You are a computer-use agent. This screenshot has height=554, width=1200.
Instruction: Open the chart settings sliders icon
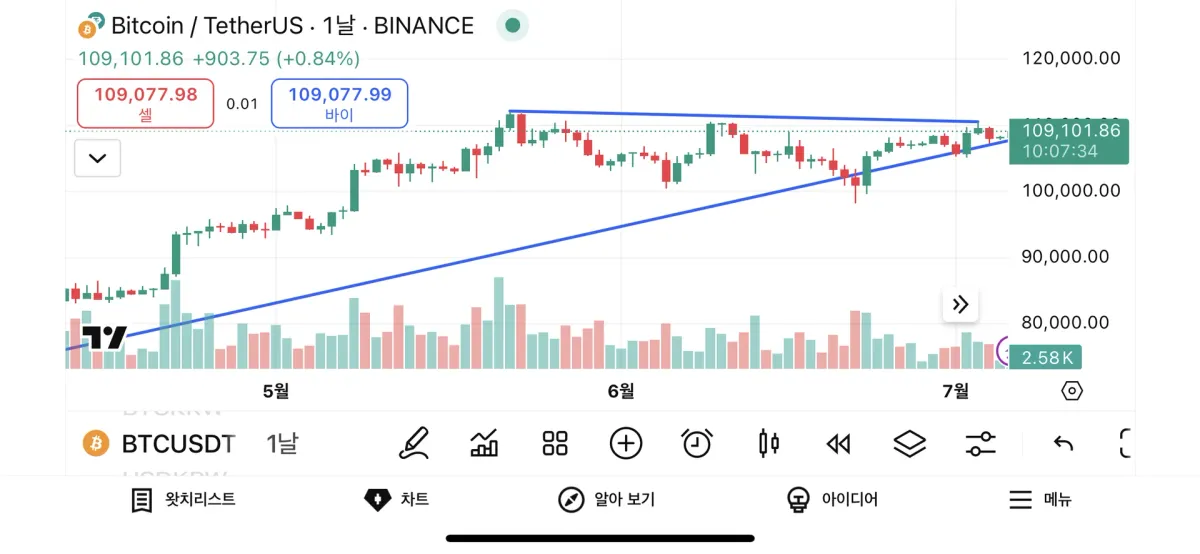tap(981, 443)
